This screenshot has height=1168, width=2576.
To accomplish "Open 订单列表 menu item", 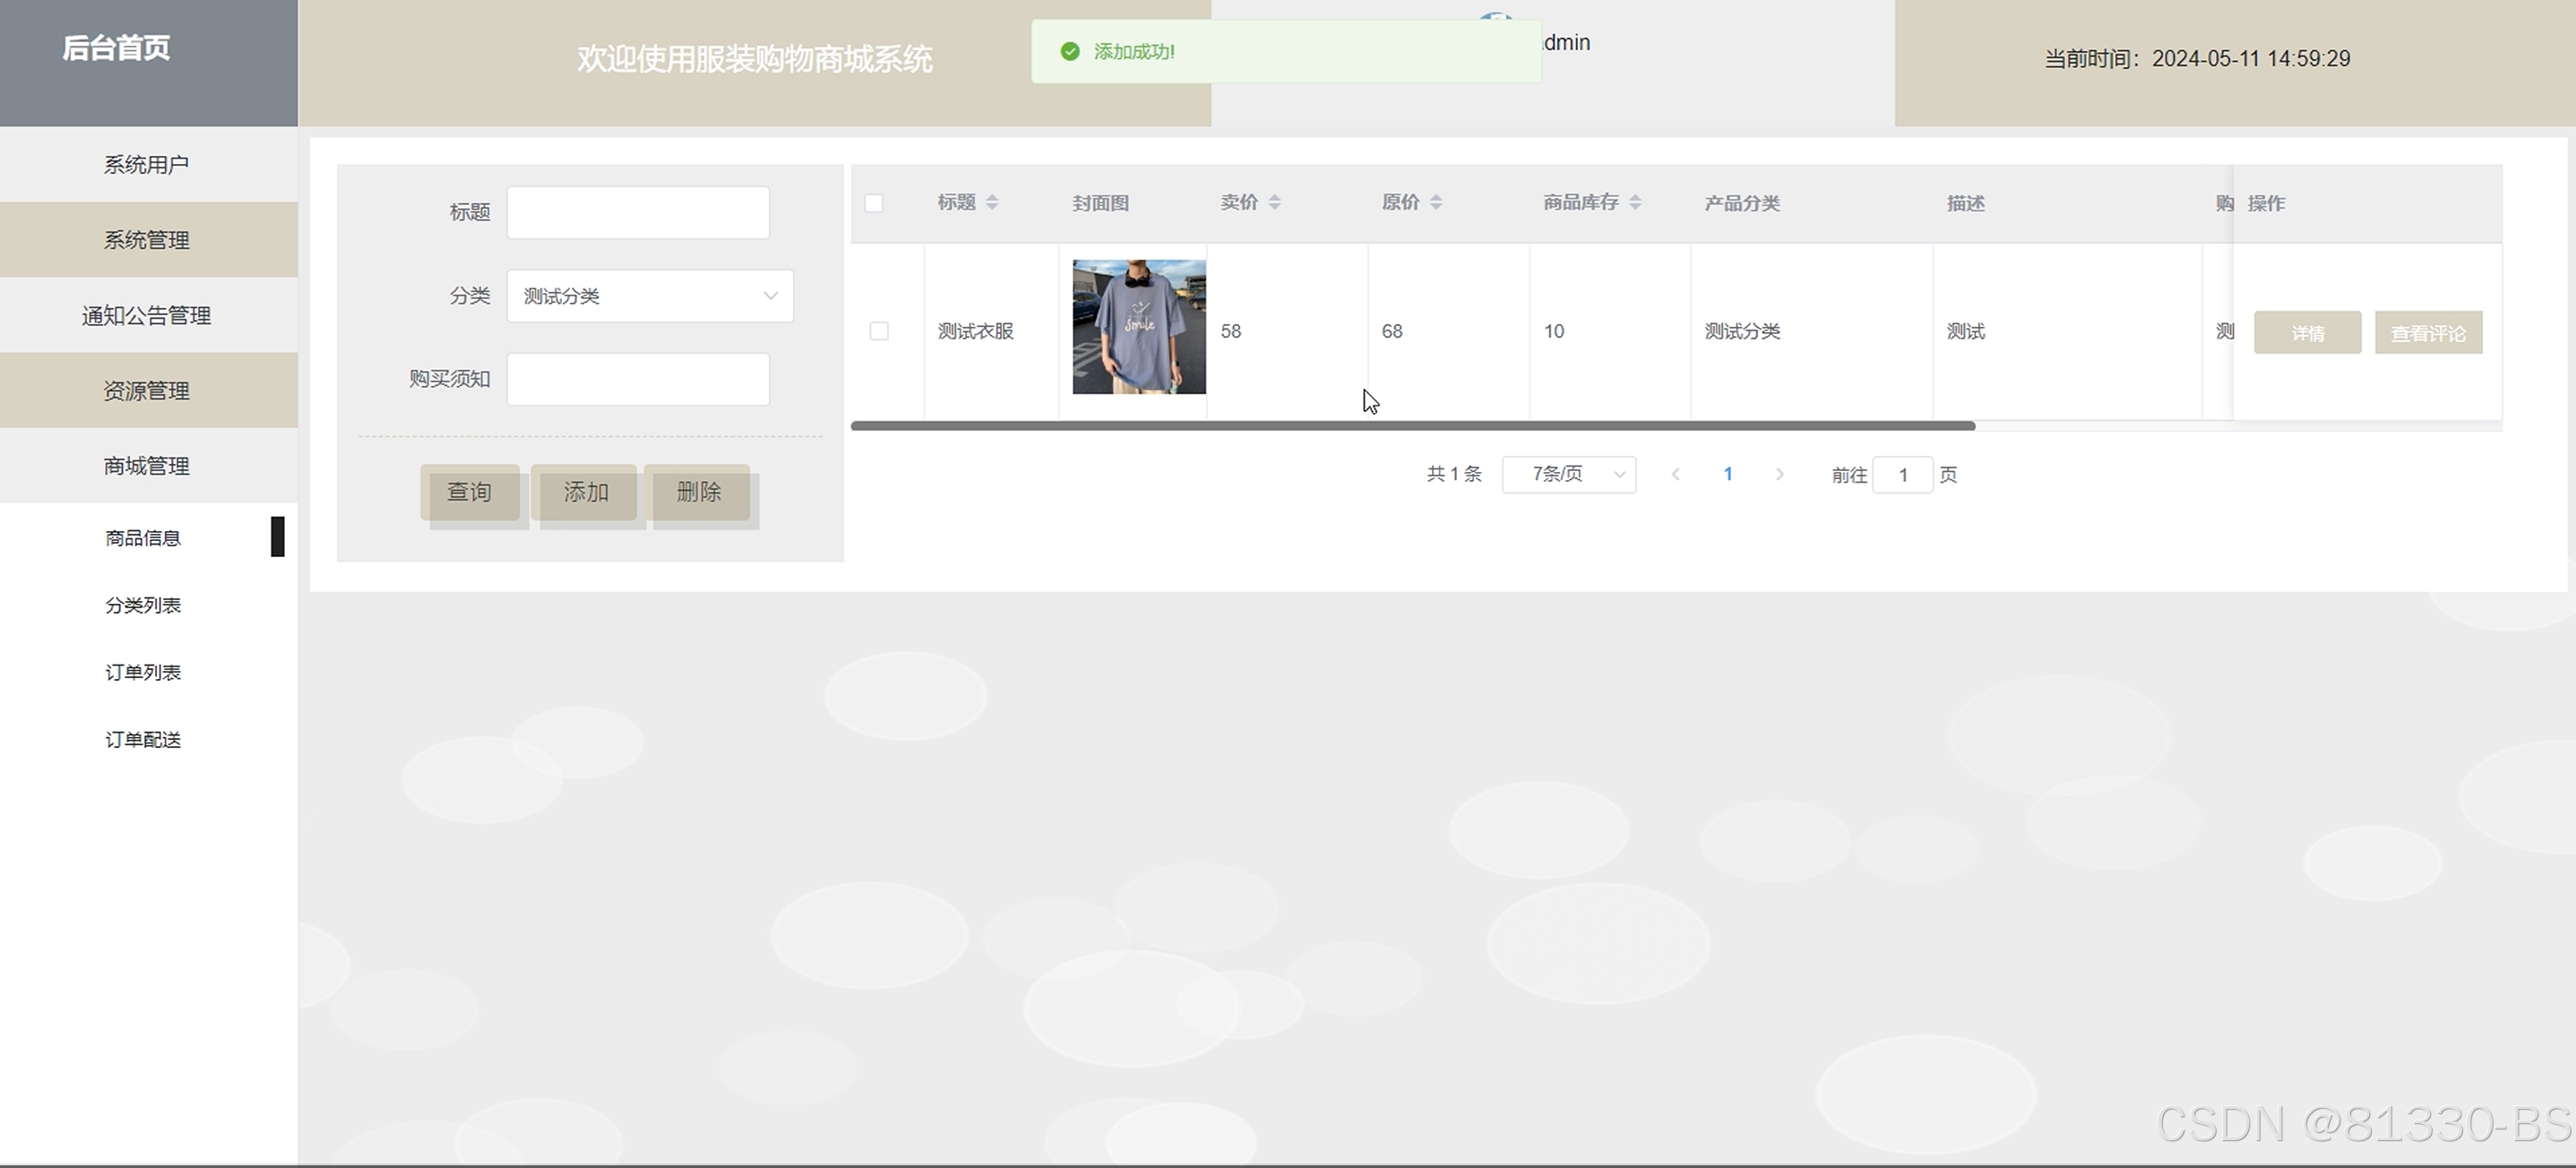I will (143, 672).
